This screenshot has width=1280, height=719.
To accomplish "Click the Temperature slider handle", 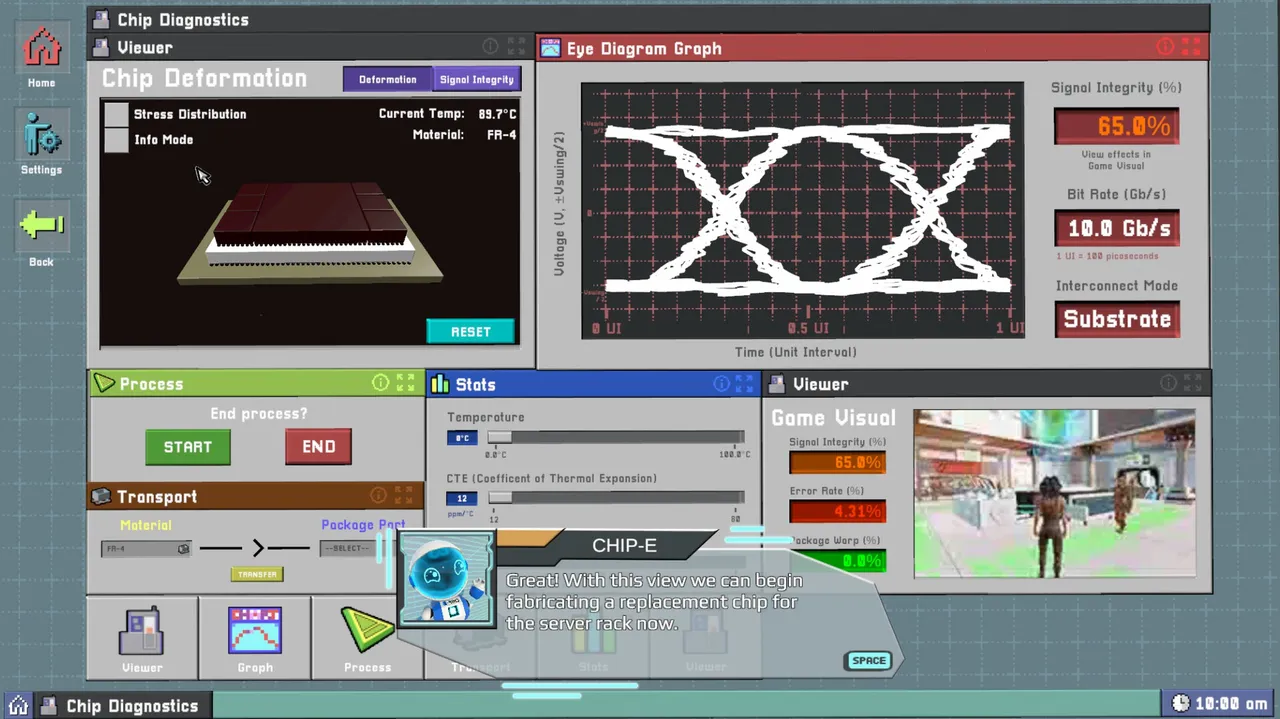I will [499, 438].
